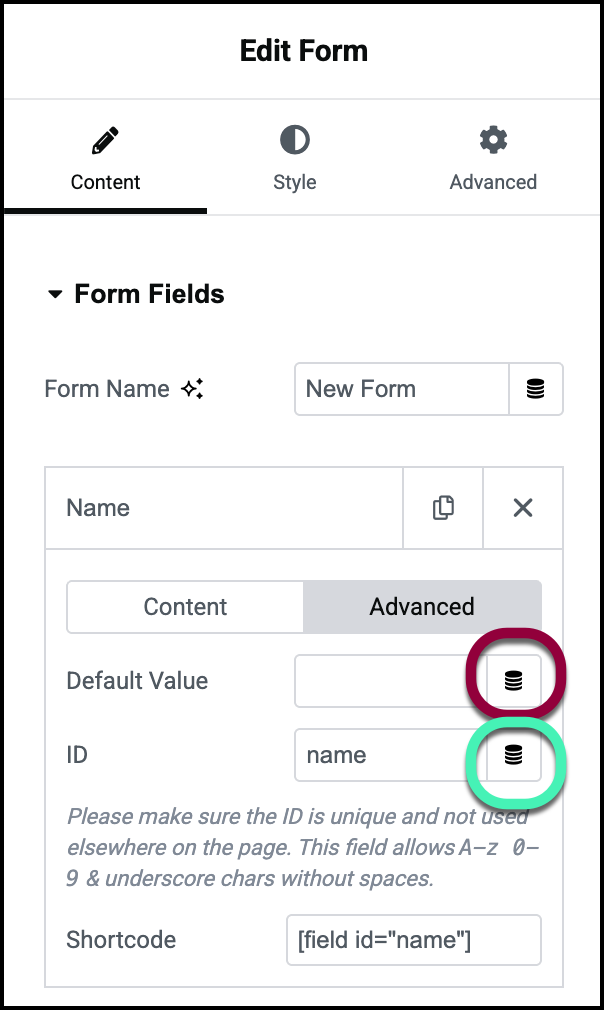Focus the Form Name text input
Image resolution: width=604 pixels, height=1010 pixels.
(x=402, y=389)
